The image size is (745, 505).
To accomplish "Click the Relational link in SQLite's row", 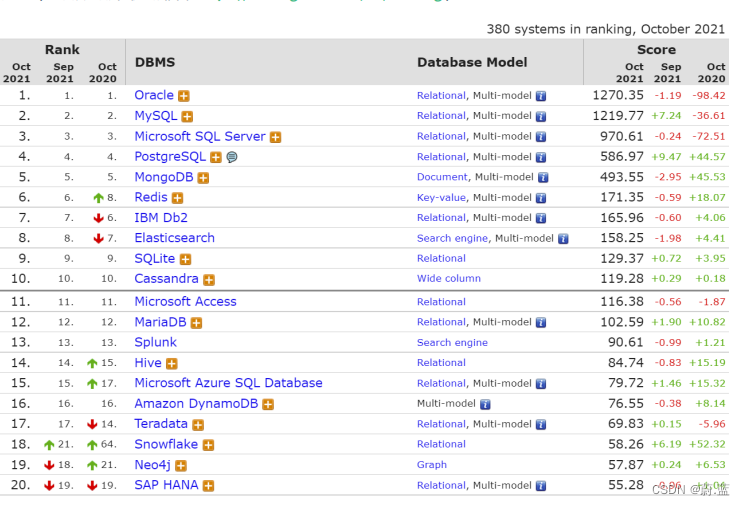I will pos(441,259).
